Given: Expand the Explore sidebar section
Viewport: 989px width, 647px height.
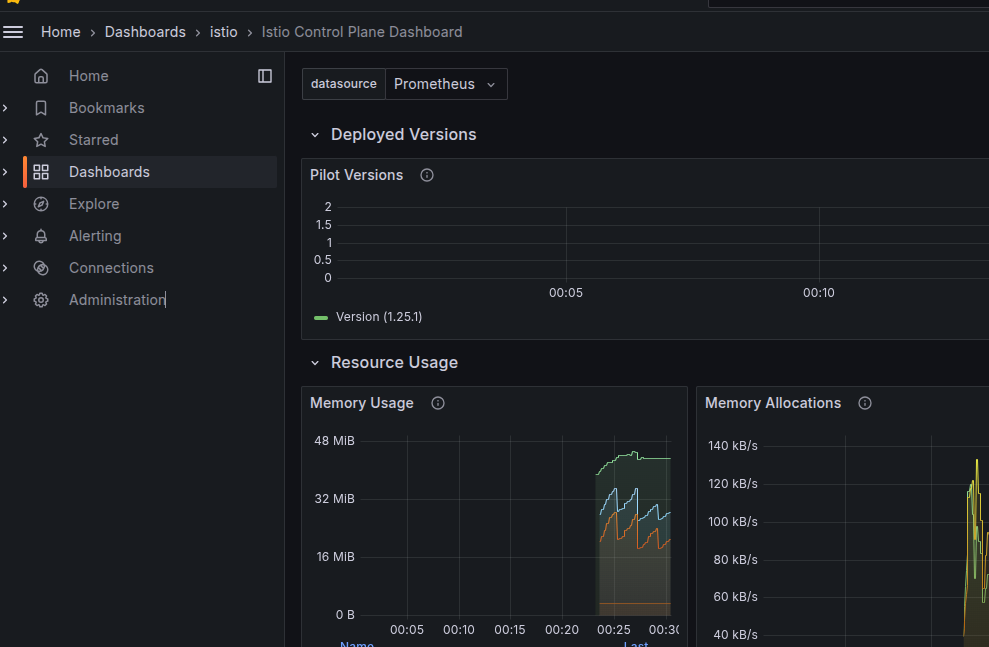Looking at the screenshot, I should [x=5, y=204].
